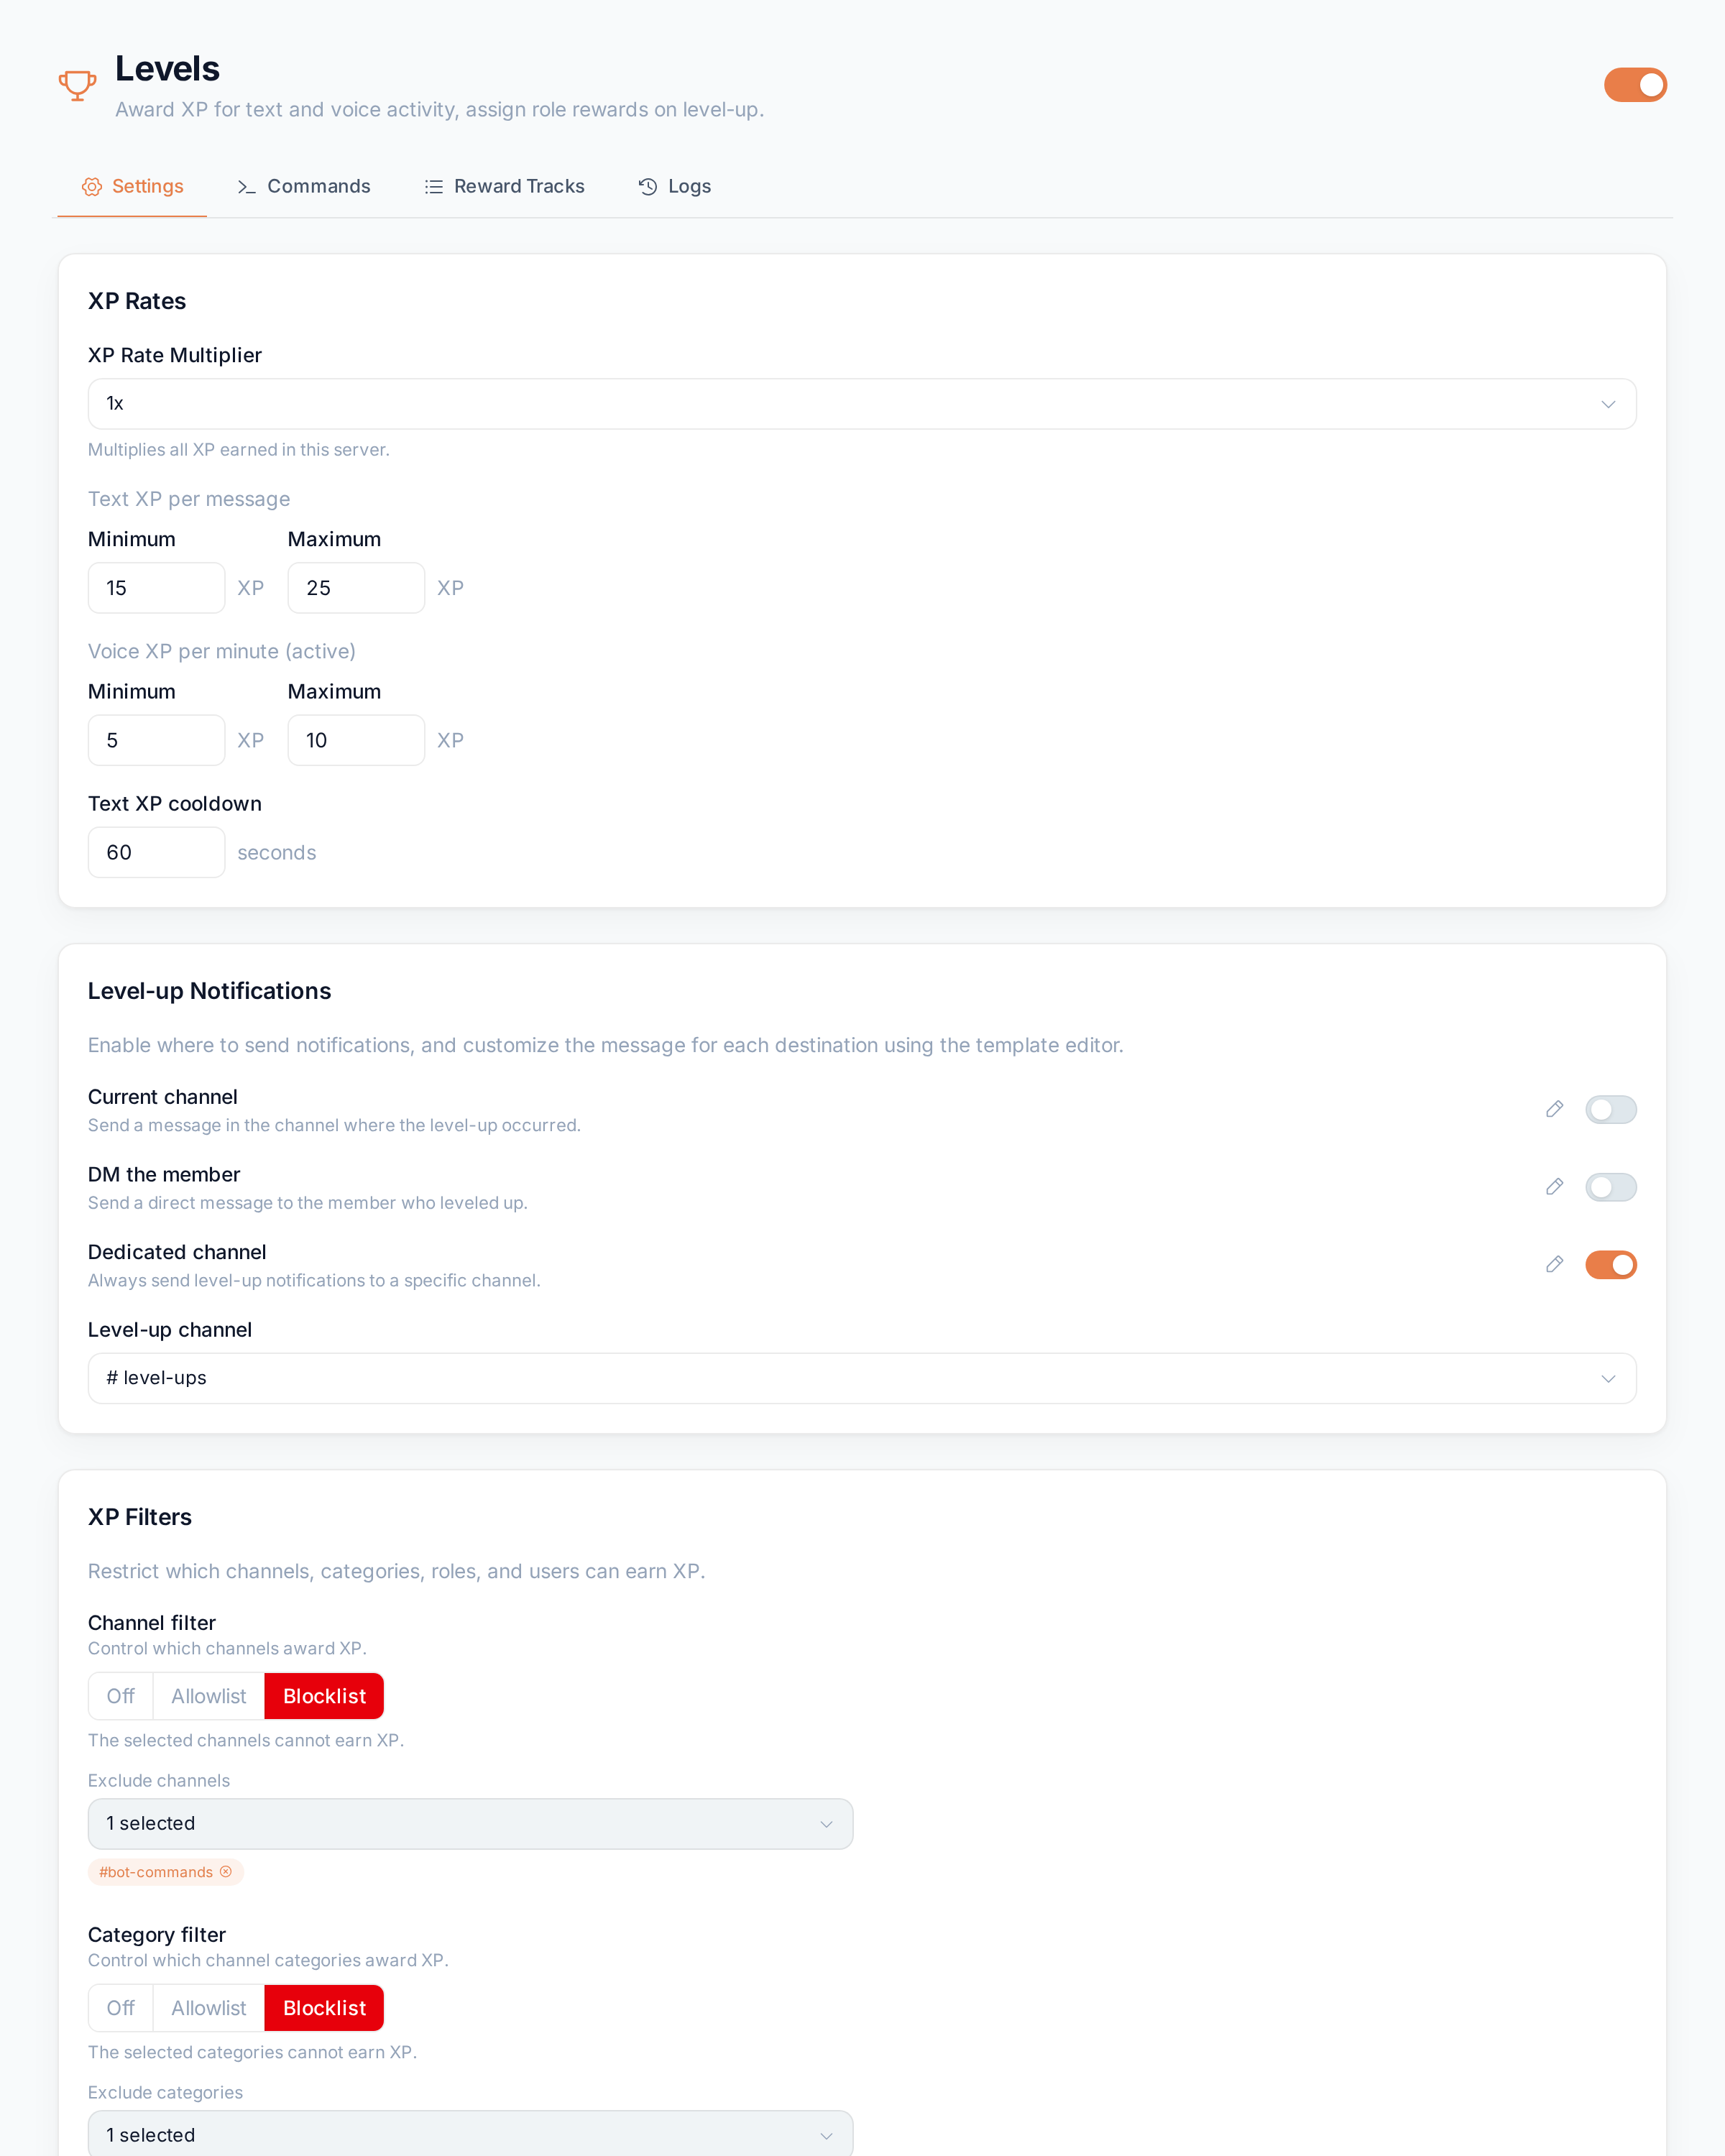This screenshot has height=2156, width=1725.
Task: Open the Level-up channel dropdown
Action: (x=862, y=1378)
